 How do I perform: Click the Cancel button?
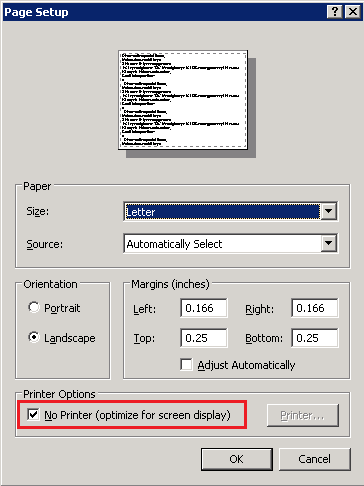coord(315,459)
